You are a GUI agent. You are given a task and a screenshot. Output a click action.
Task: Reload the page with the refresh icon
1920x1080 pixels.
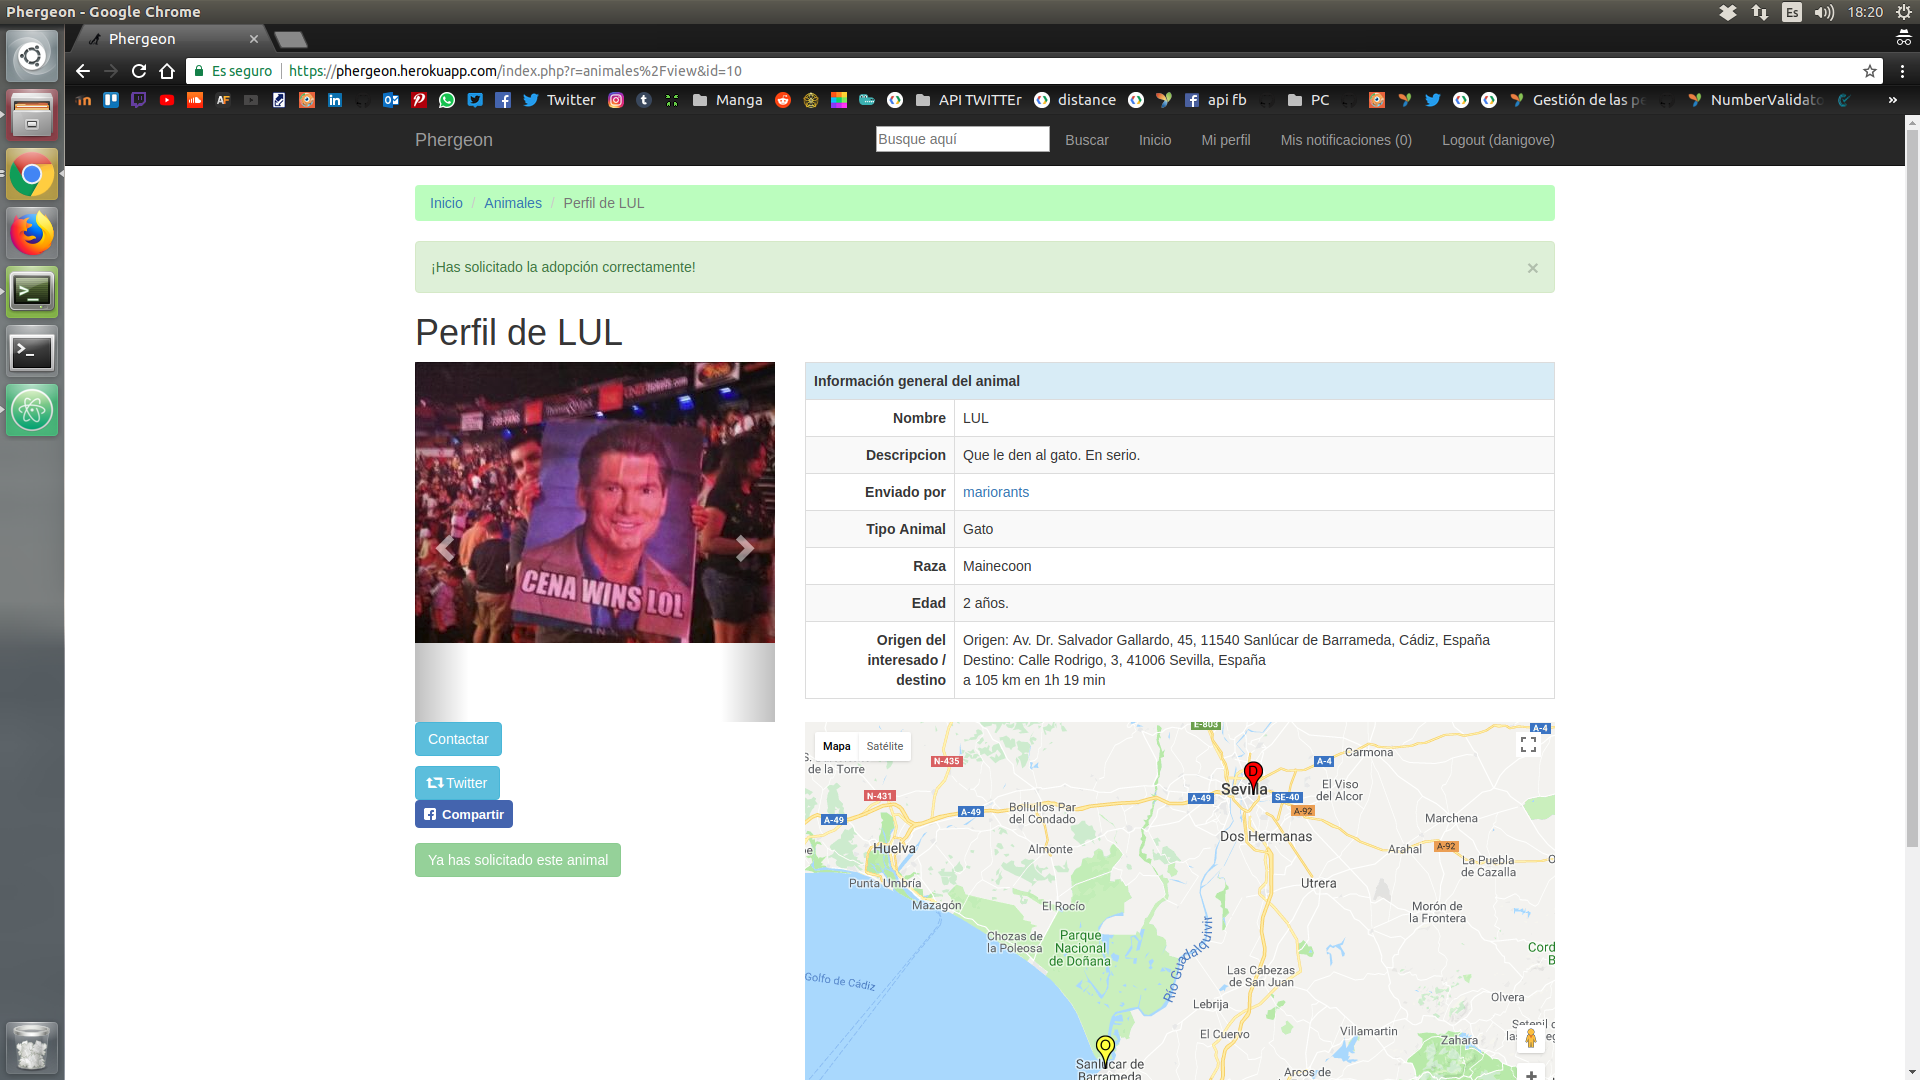[139, 71]
